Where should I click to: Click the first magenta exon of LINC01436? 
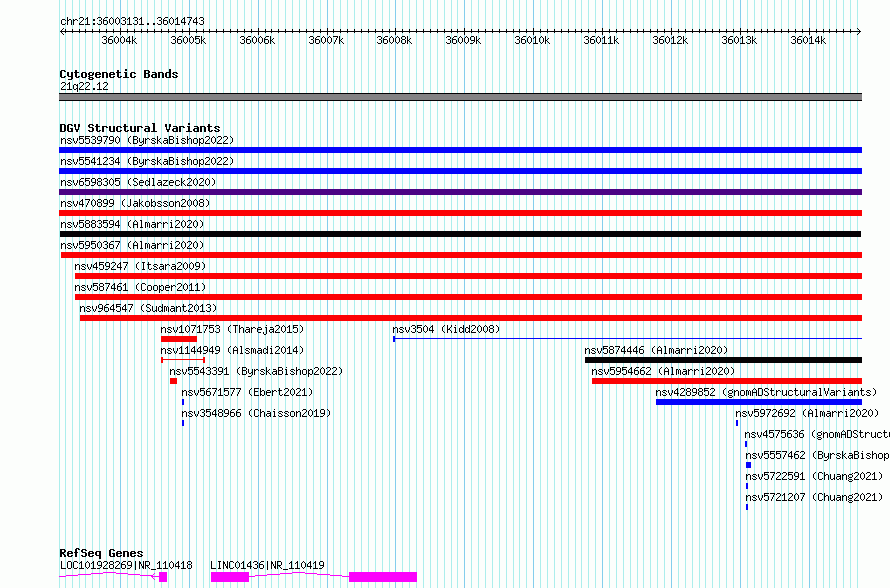tap(230, 577)
